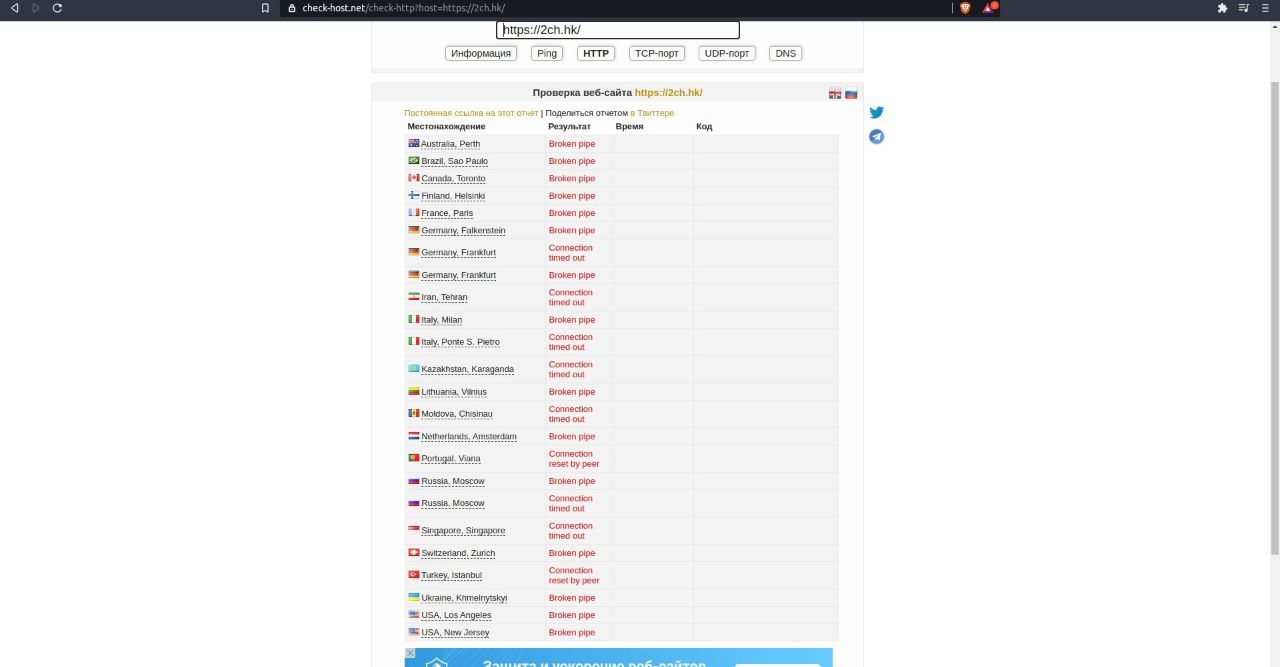Share via the Telegram icon
Image resolution: width=1280 pixels, height=667 pixels.
pyautogui.click(x=876, y=137)
